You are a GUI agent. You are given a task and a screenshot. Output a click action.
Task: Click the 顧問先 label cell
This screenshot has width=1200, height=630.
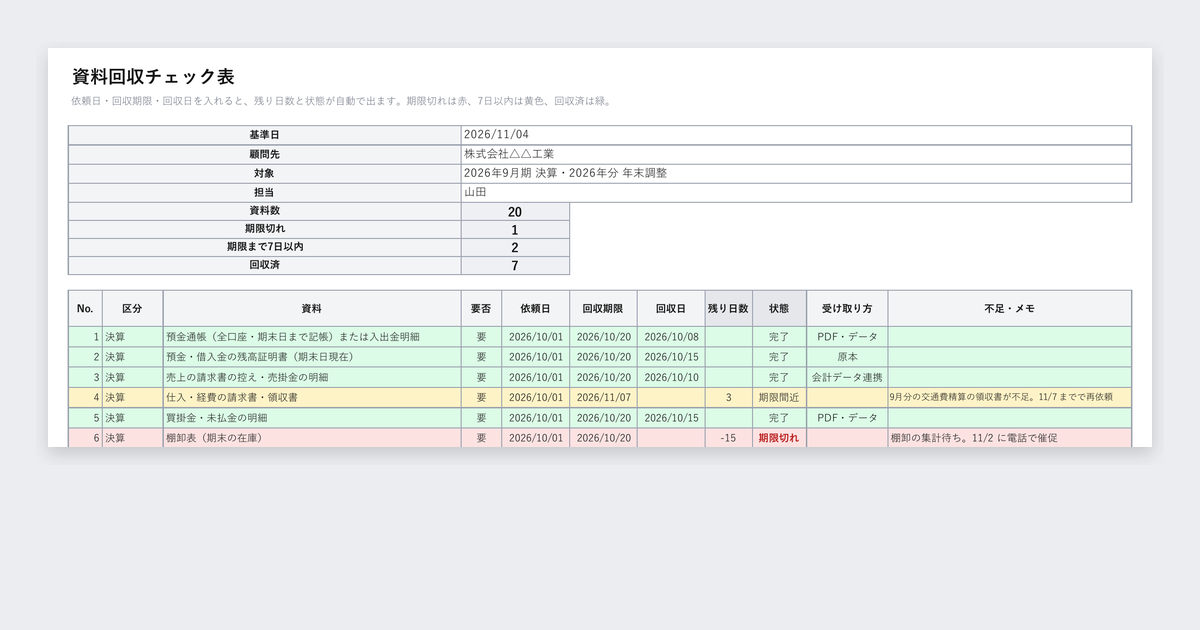point(265,154)
